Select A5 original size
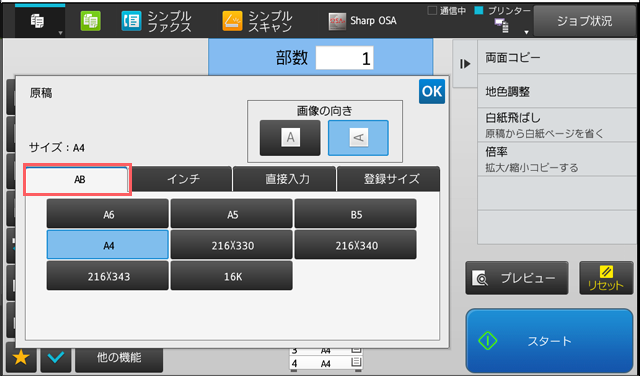Image resolution: width=640 pixels, height=376 pixels. [x=231, y=214]
